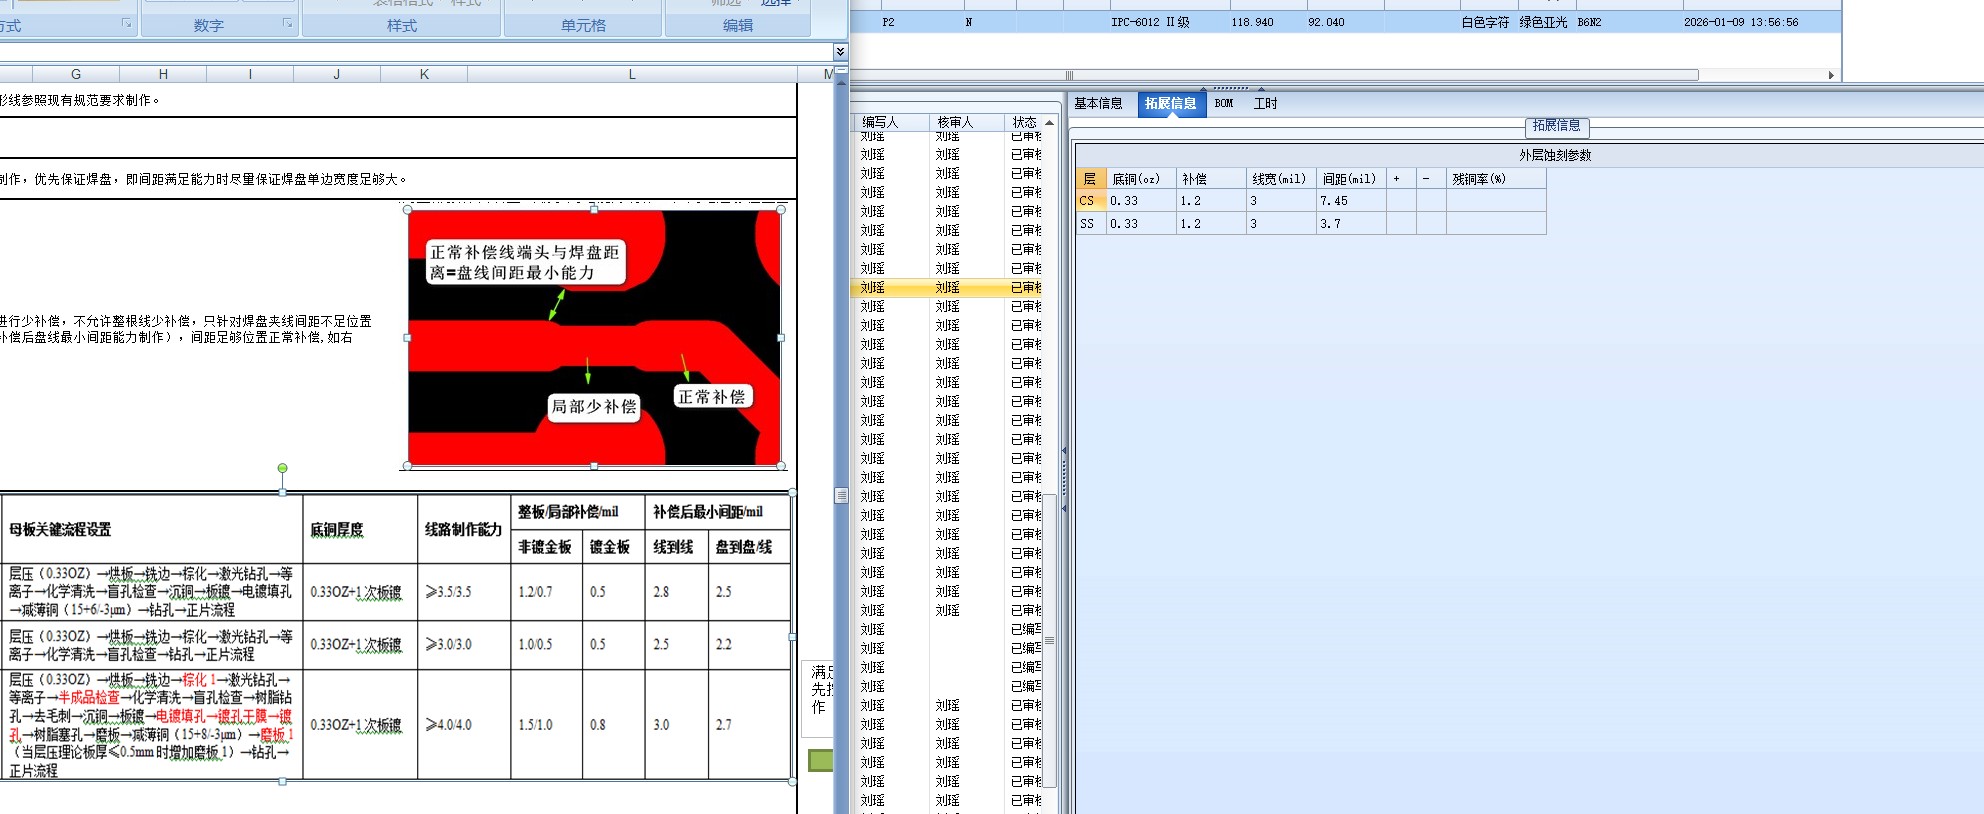Click the 线到线 sub-header cell
This screenshot has height=814, width=1984.
pos(676,547)
